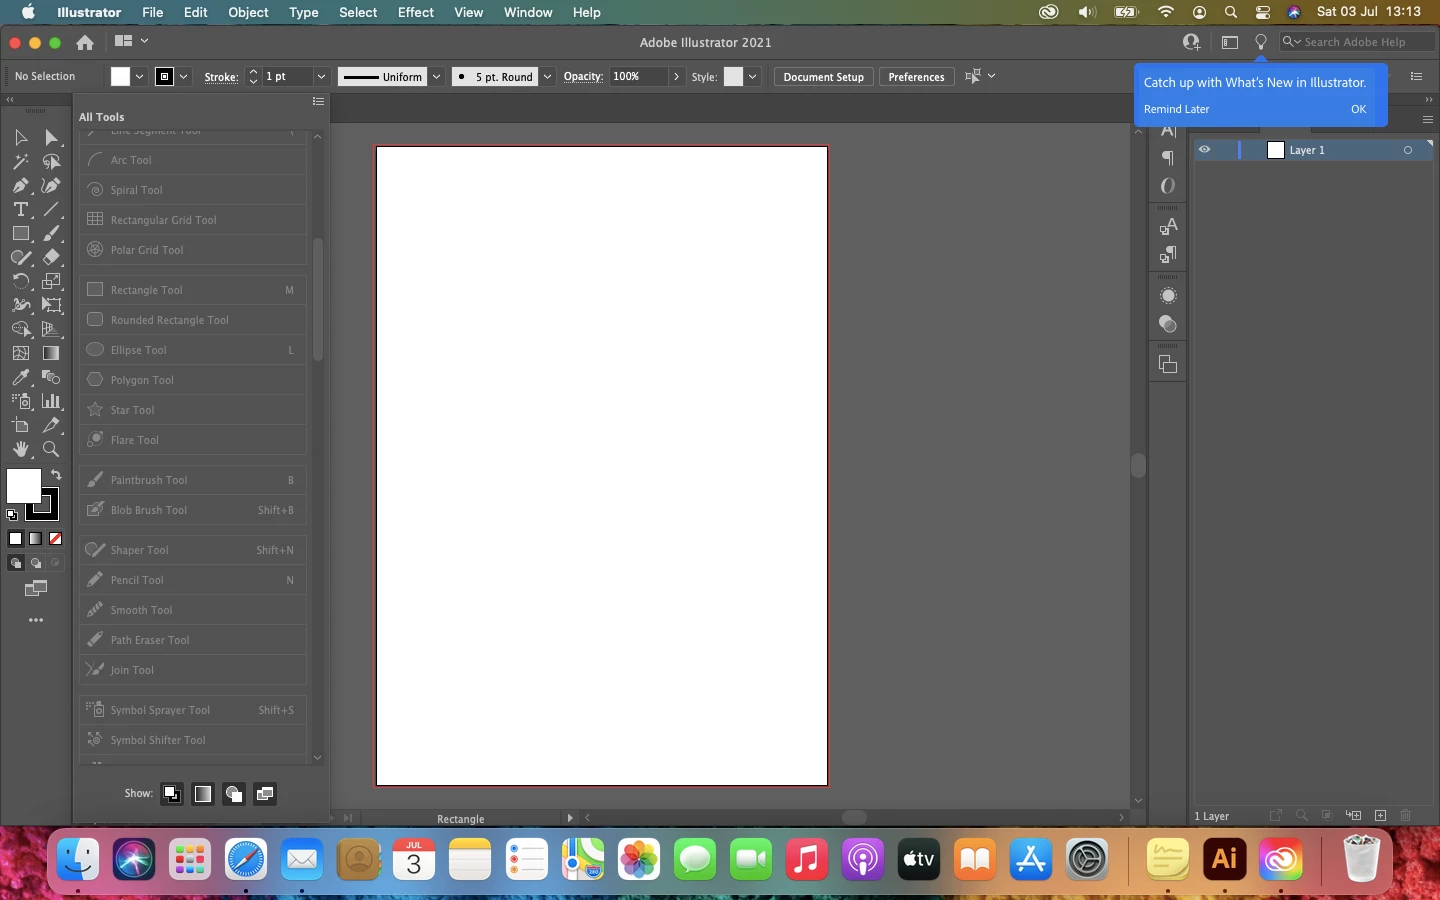Click the Preferences button

(x=916, y=77)
